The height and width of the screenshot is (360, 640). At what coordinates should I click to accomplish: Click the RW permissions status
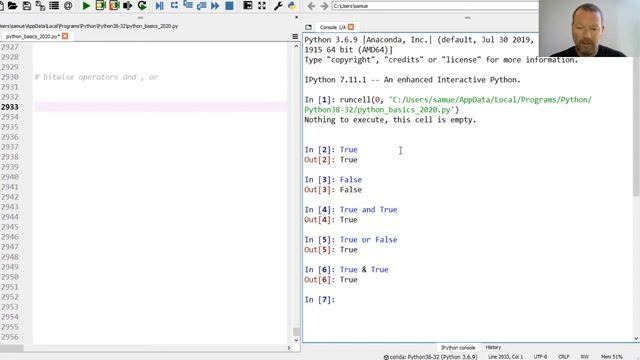tap(584, 357)
